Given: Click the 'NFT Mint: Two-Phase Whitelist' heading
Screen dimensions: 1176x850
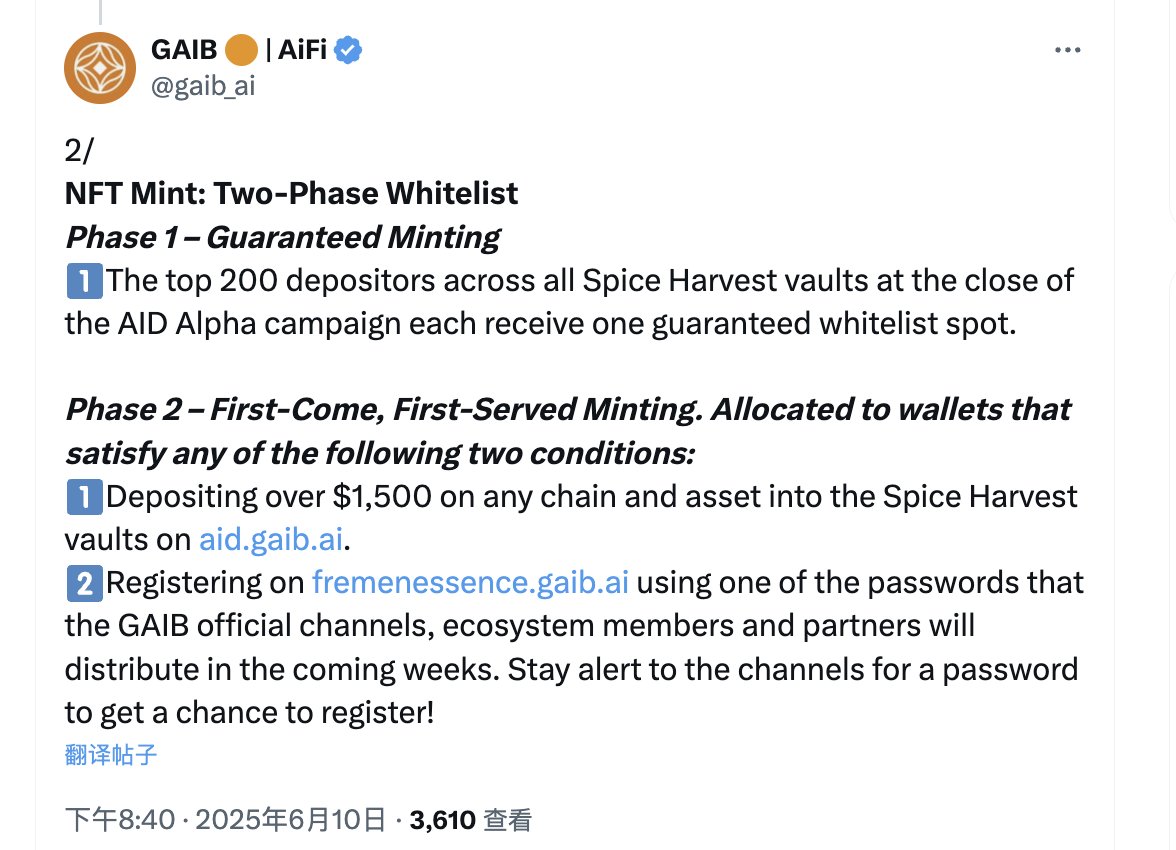Looking at the screenshot, I should coord(291,194).
